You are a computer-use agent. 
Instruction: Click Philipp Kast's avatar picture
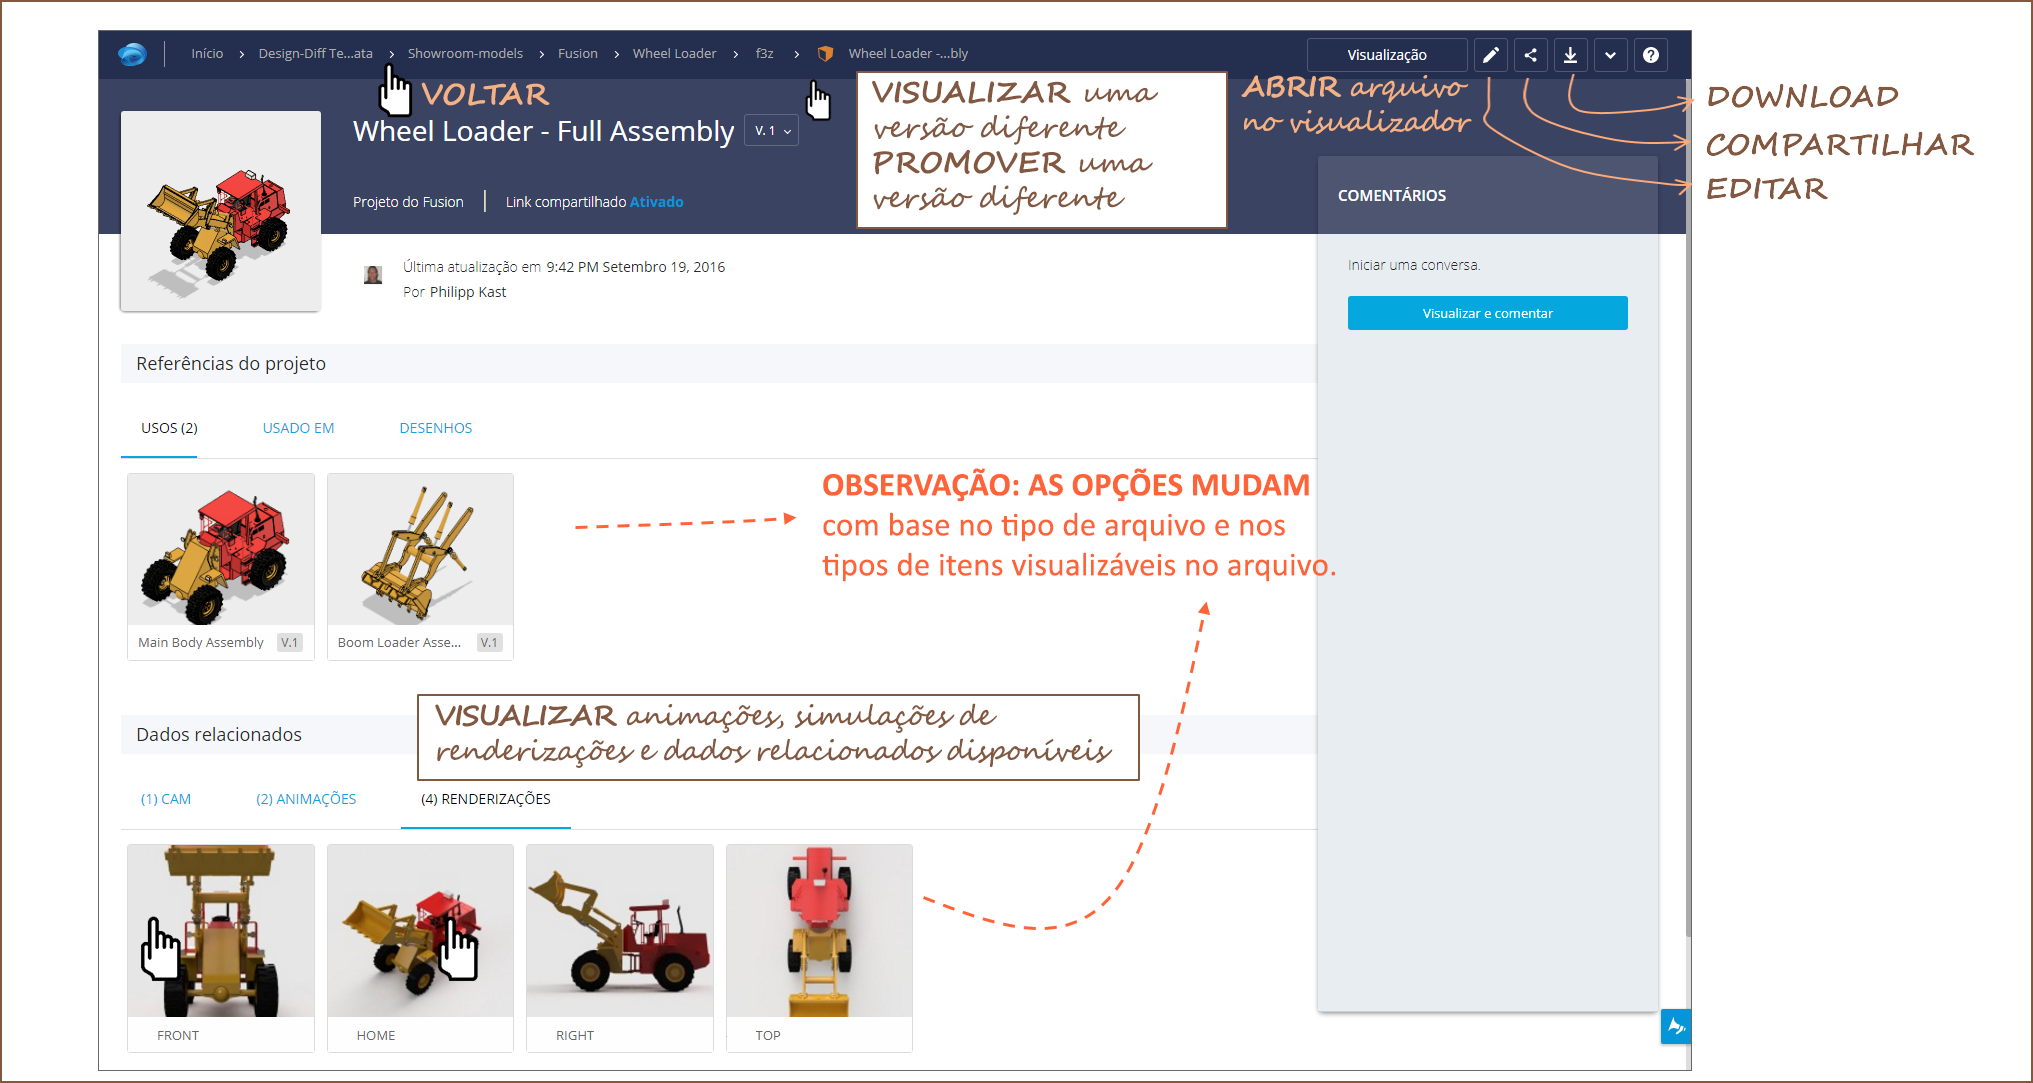pyautogui.click(x=373, y=275)
